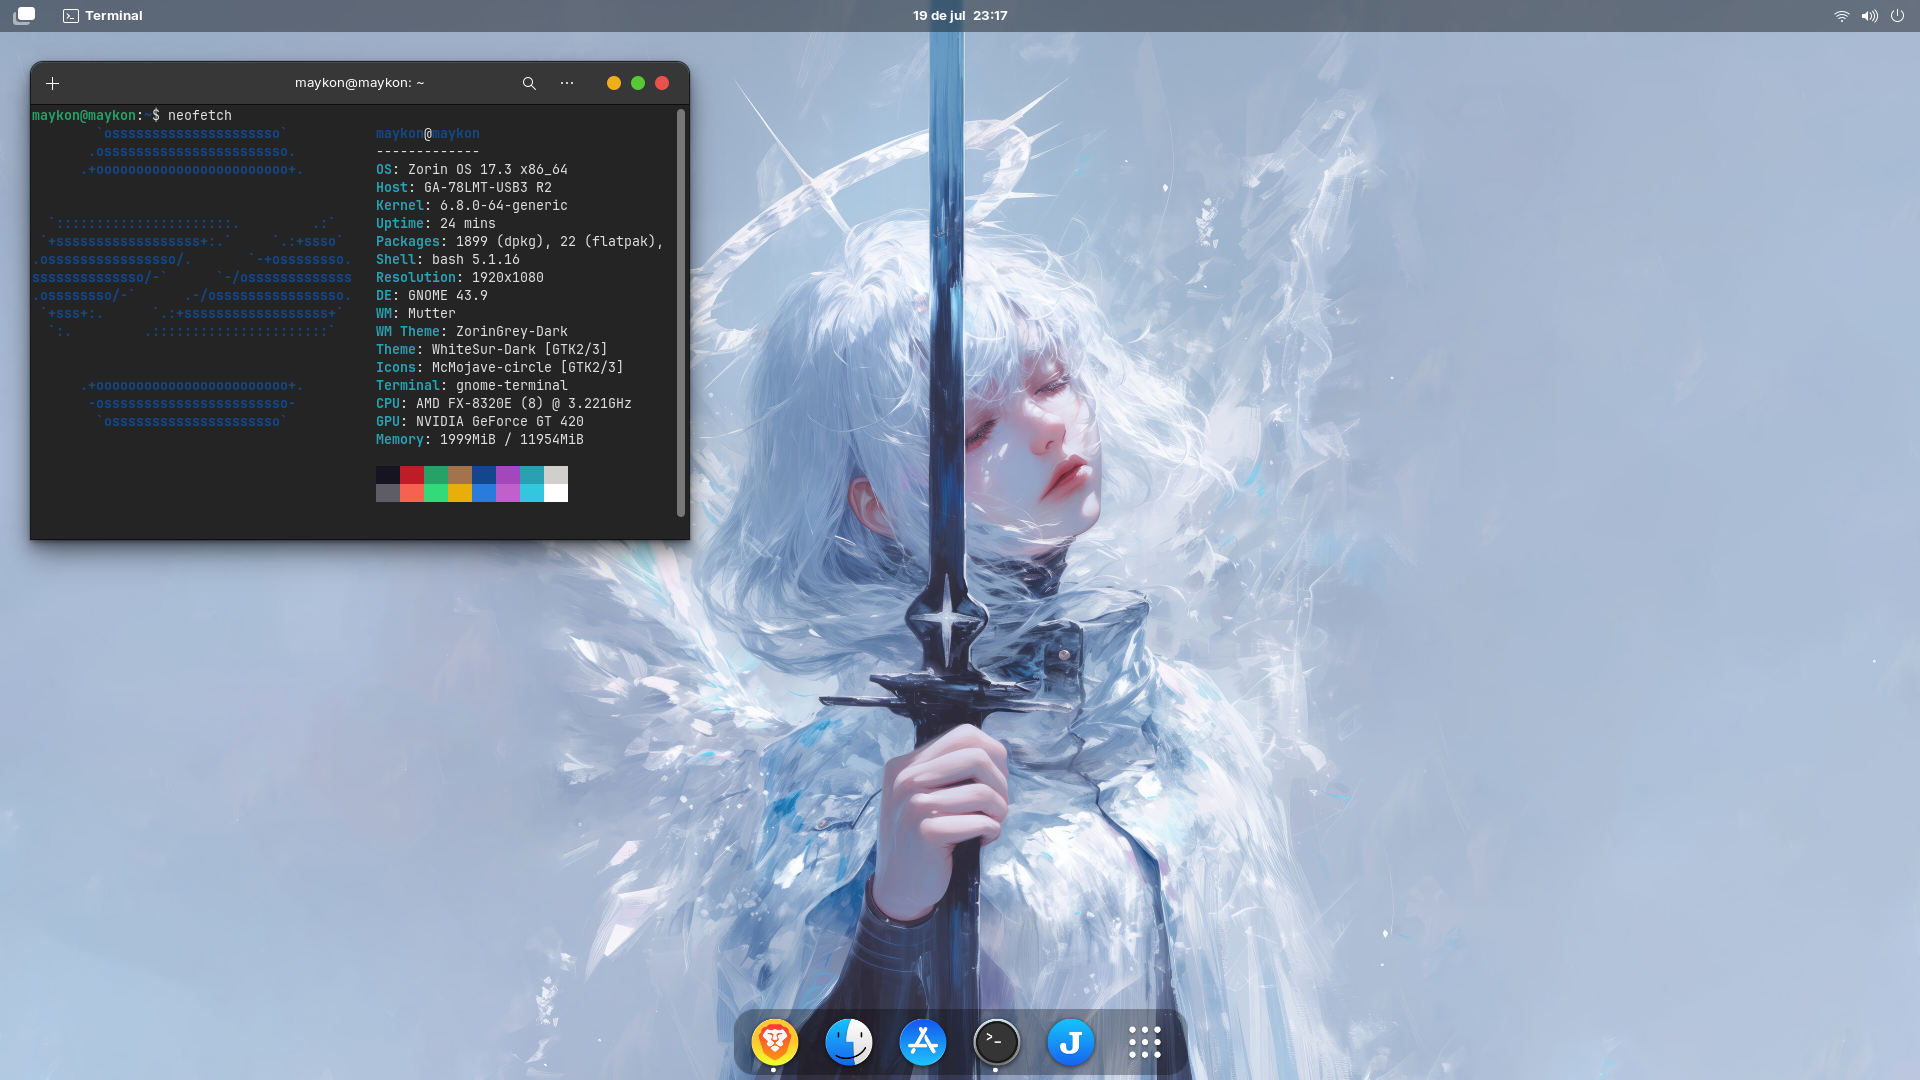Minimize terminal with the yellow button
The width and height of the screenshot is (1920, 1080).
pos(614,83)
